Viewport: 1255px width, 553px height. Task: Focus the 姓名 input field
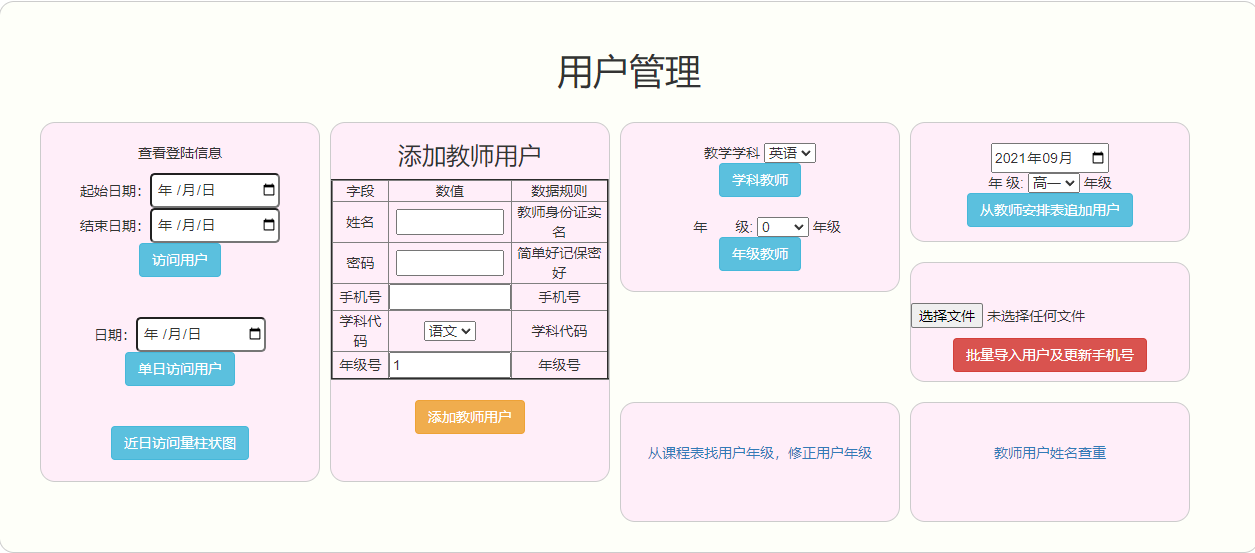(450, 222)
